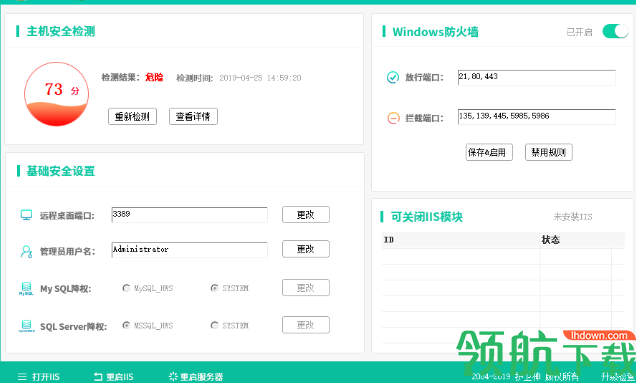
Task: Select MySQL_HWS radio option
Action: point(126,288)
